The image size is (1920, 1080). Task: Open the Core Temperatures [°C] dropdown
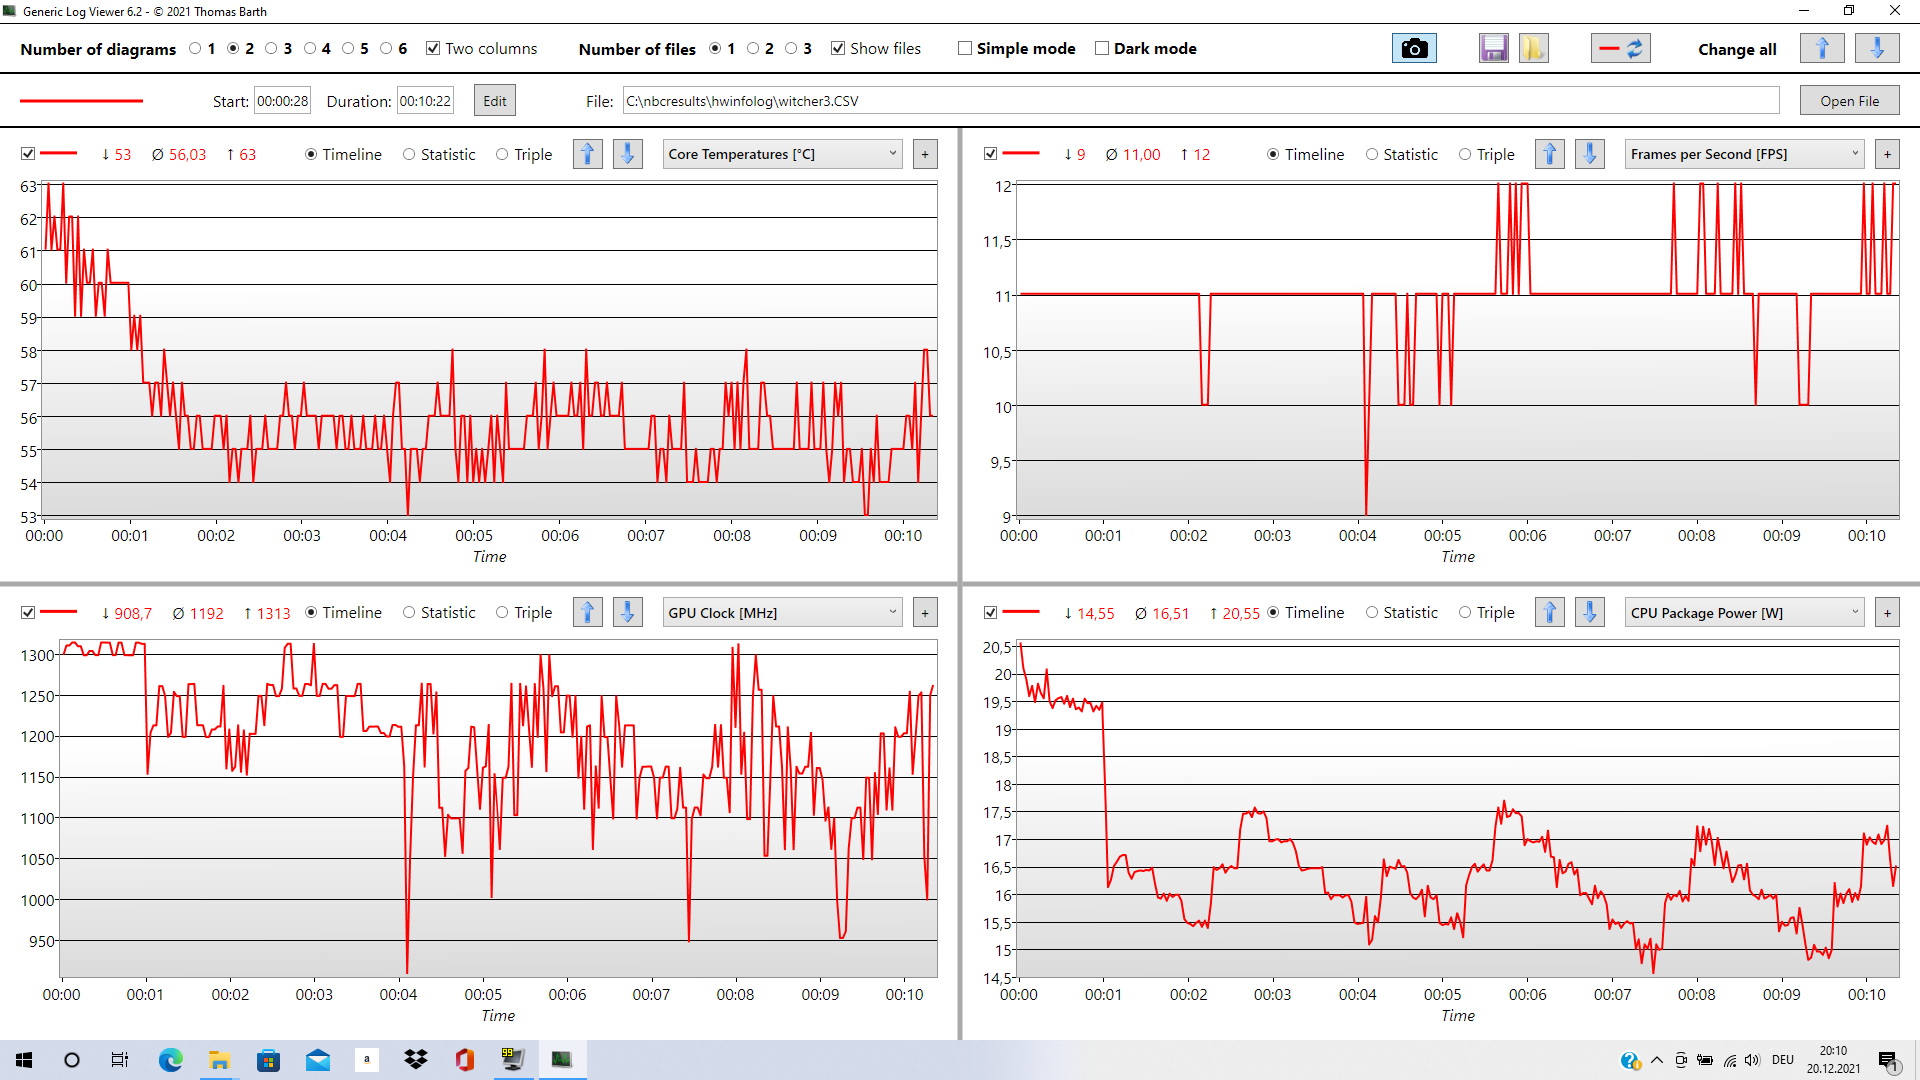click(x=782, y=154)
